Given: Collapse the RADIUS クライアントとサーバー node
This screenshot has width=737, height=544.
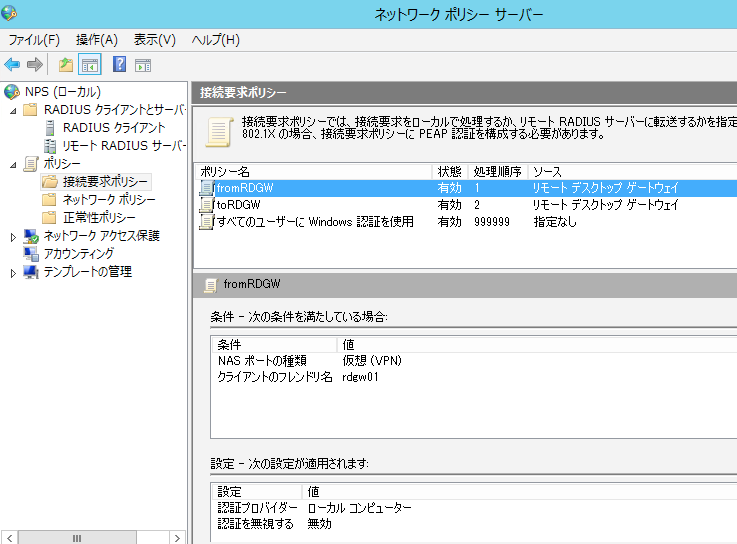Looking at the screenshot, I should pos(13,111).
